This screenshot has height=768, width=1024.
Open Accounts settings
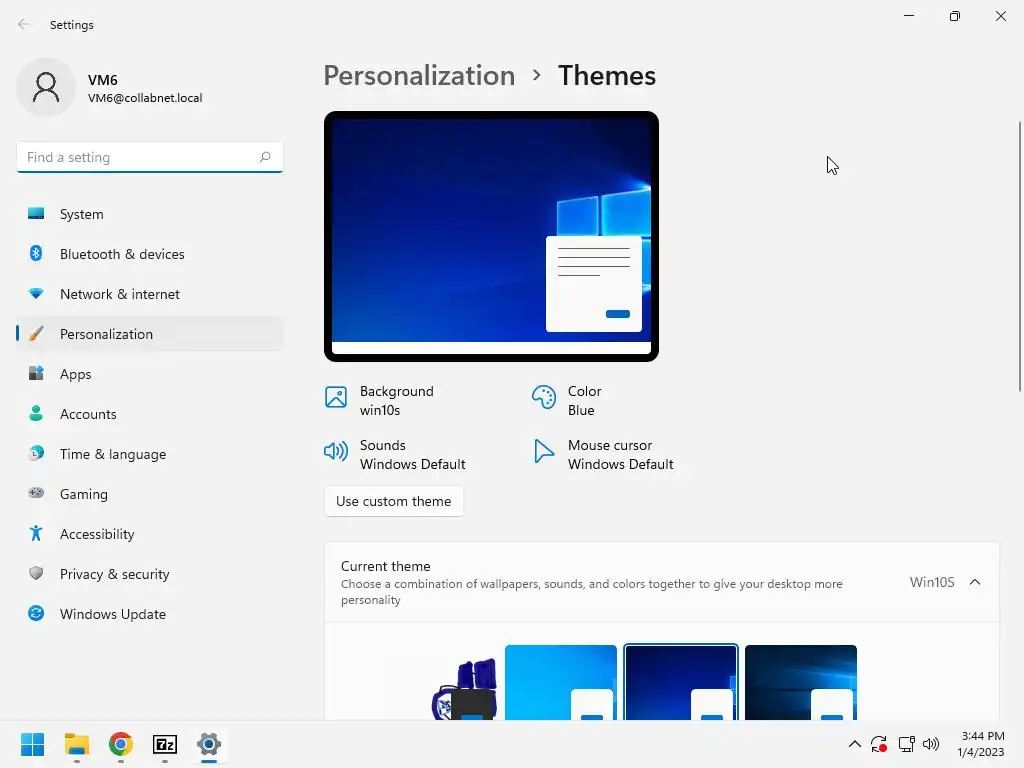click(x=150, y=413)
